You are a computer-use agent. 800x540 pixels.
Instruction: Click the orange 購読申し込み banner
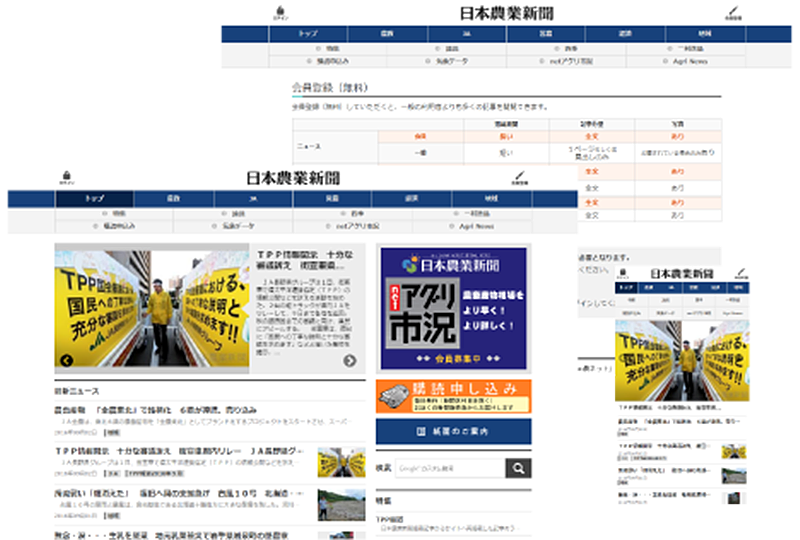pos(454,396)
